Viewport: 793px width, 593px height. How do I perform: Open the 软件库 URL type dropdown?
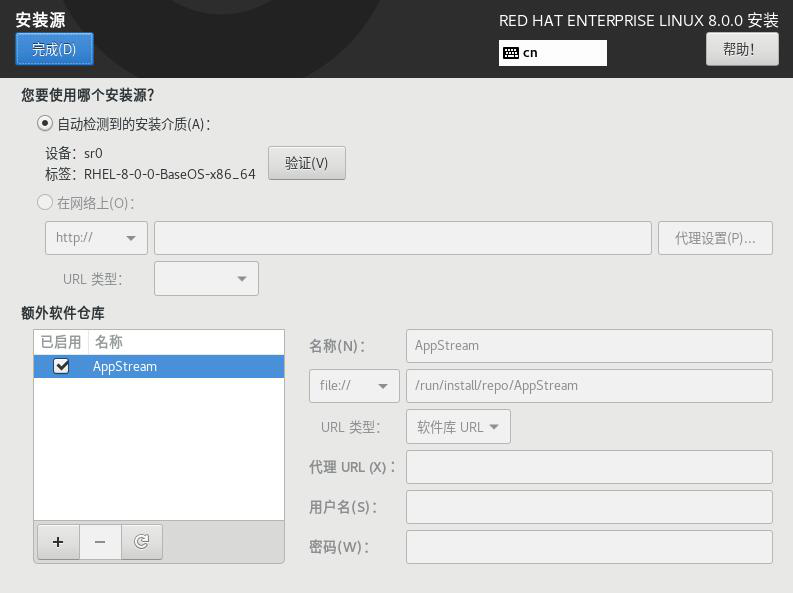coord(458,427)
